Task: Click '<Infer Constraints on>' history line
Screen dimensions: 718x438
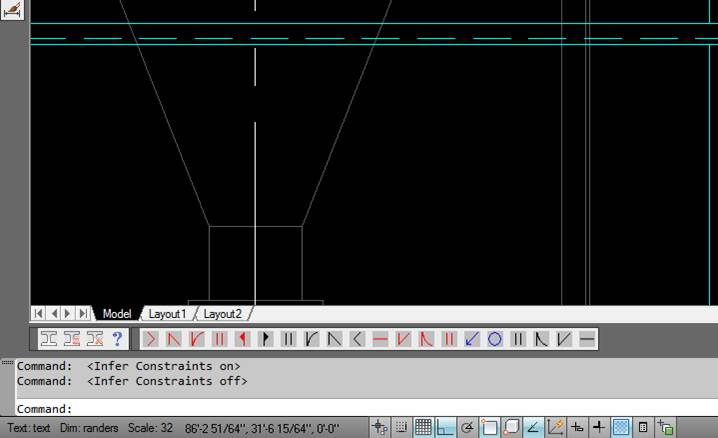Action: [x=163, y=366]
